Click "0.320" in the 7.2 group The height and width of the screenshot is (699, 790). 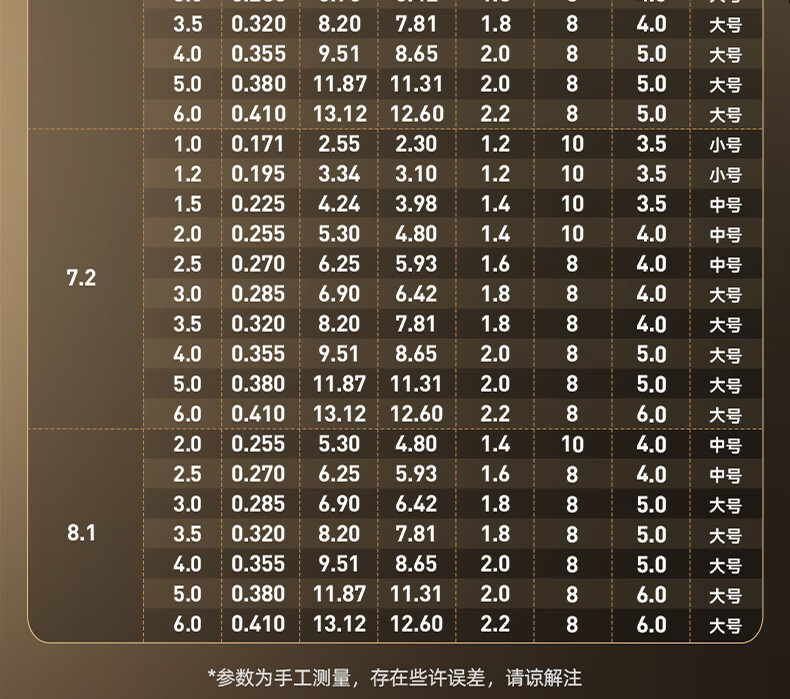point(258,324)
